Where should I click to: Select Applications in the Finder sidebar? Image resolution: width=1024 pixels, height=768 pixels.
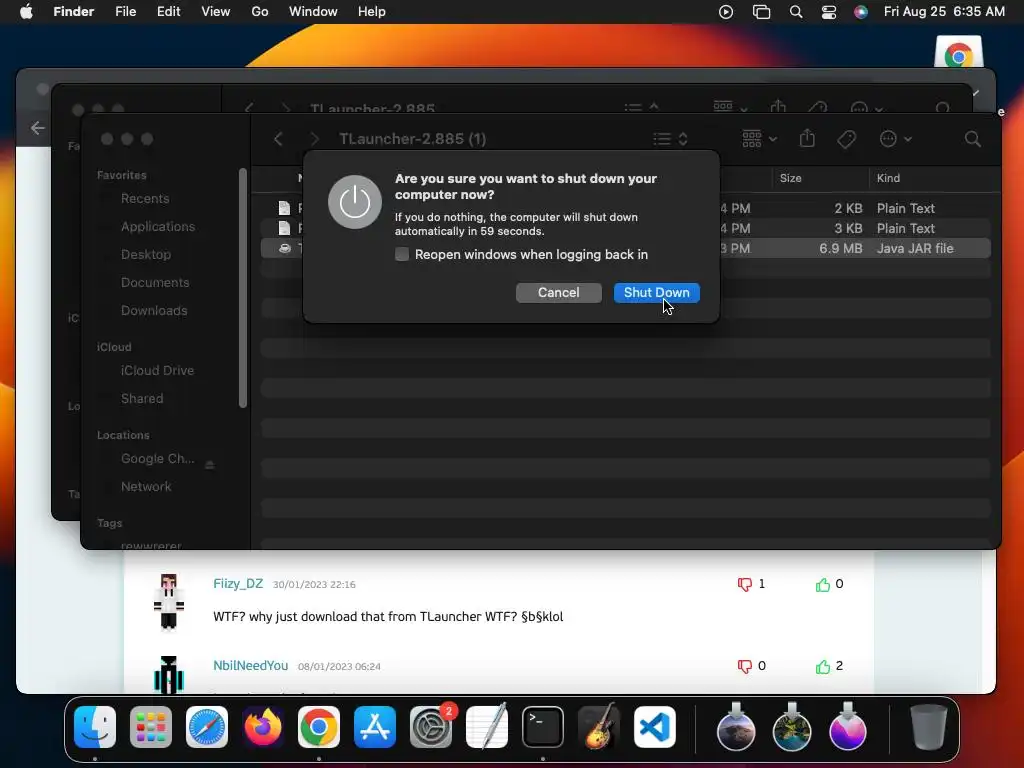(158, 227)
